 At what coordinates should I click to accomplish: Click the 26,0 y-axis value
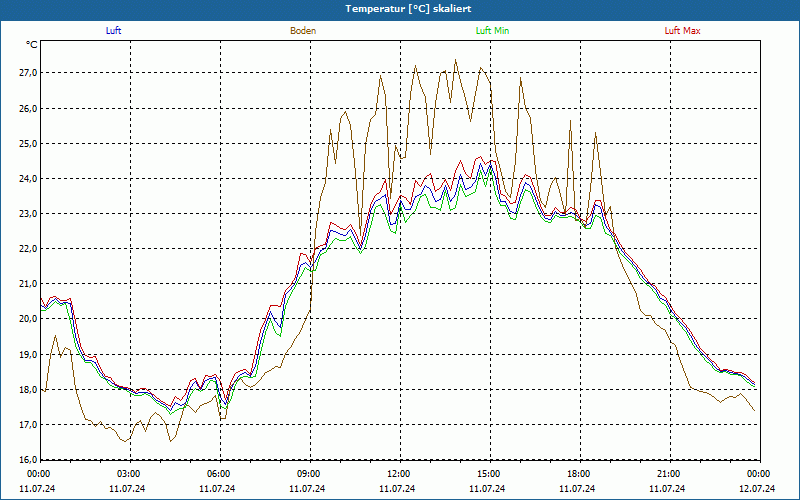(x=29, y=108)
